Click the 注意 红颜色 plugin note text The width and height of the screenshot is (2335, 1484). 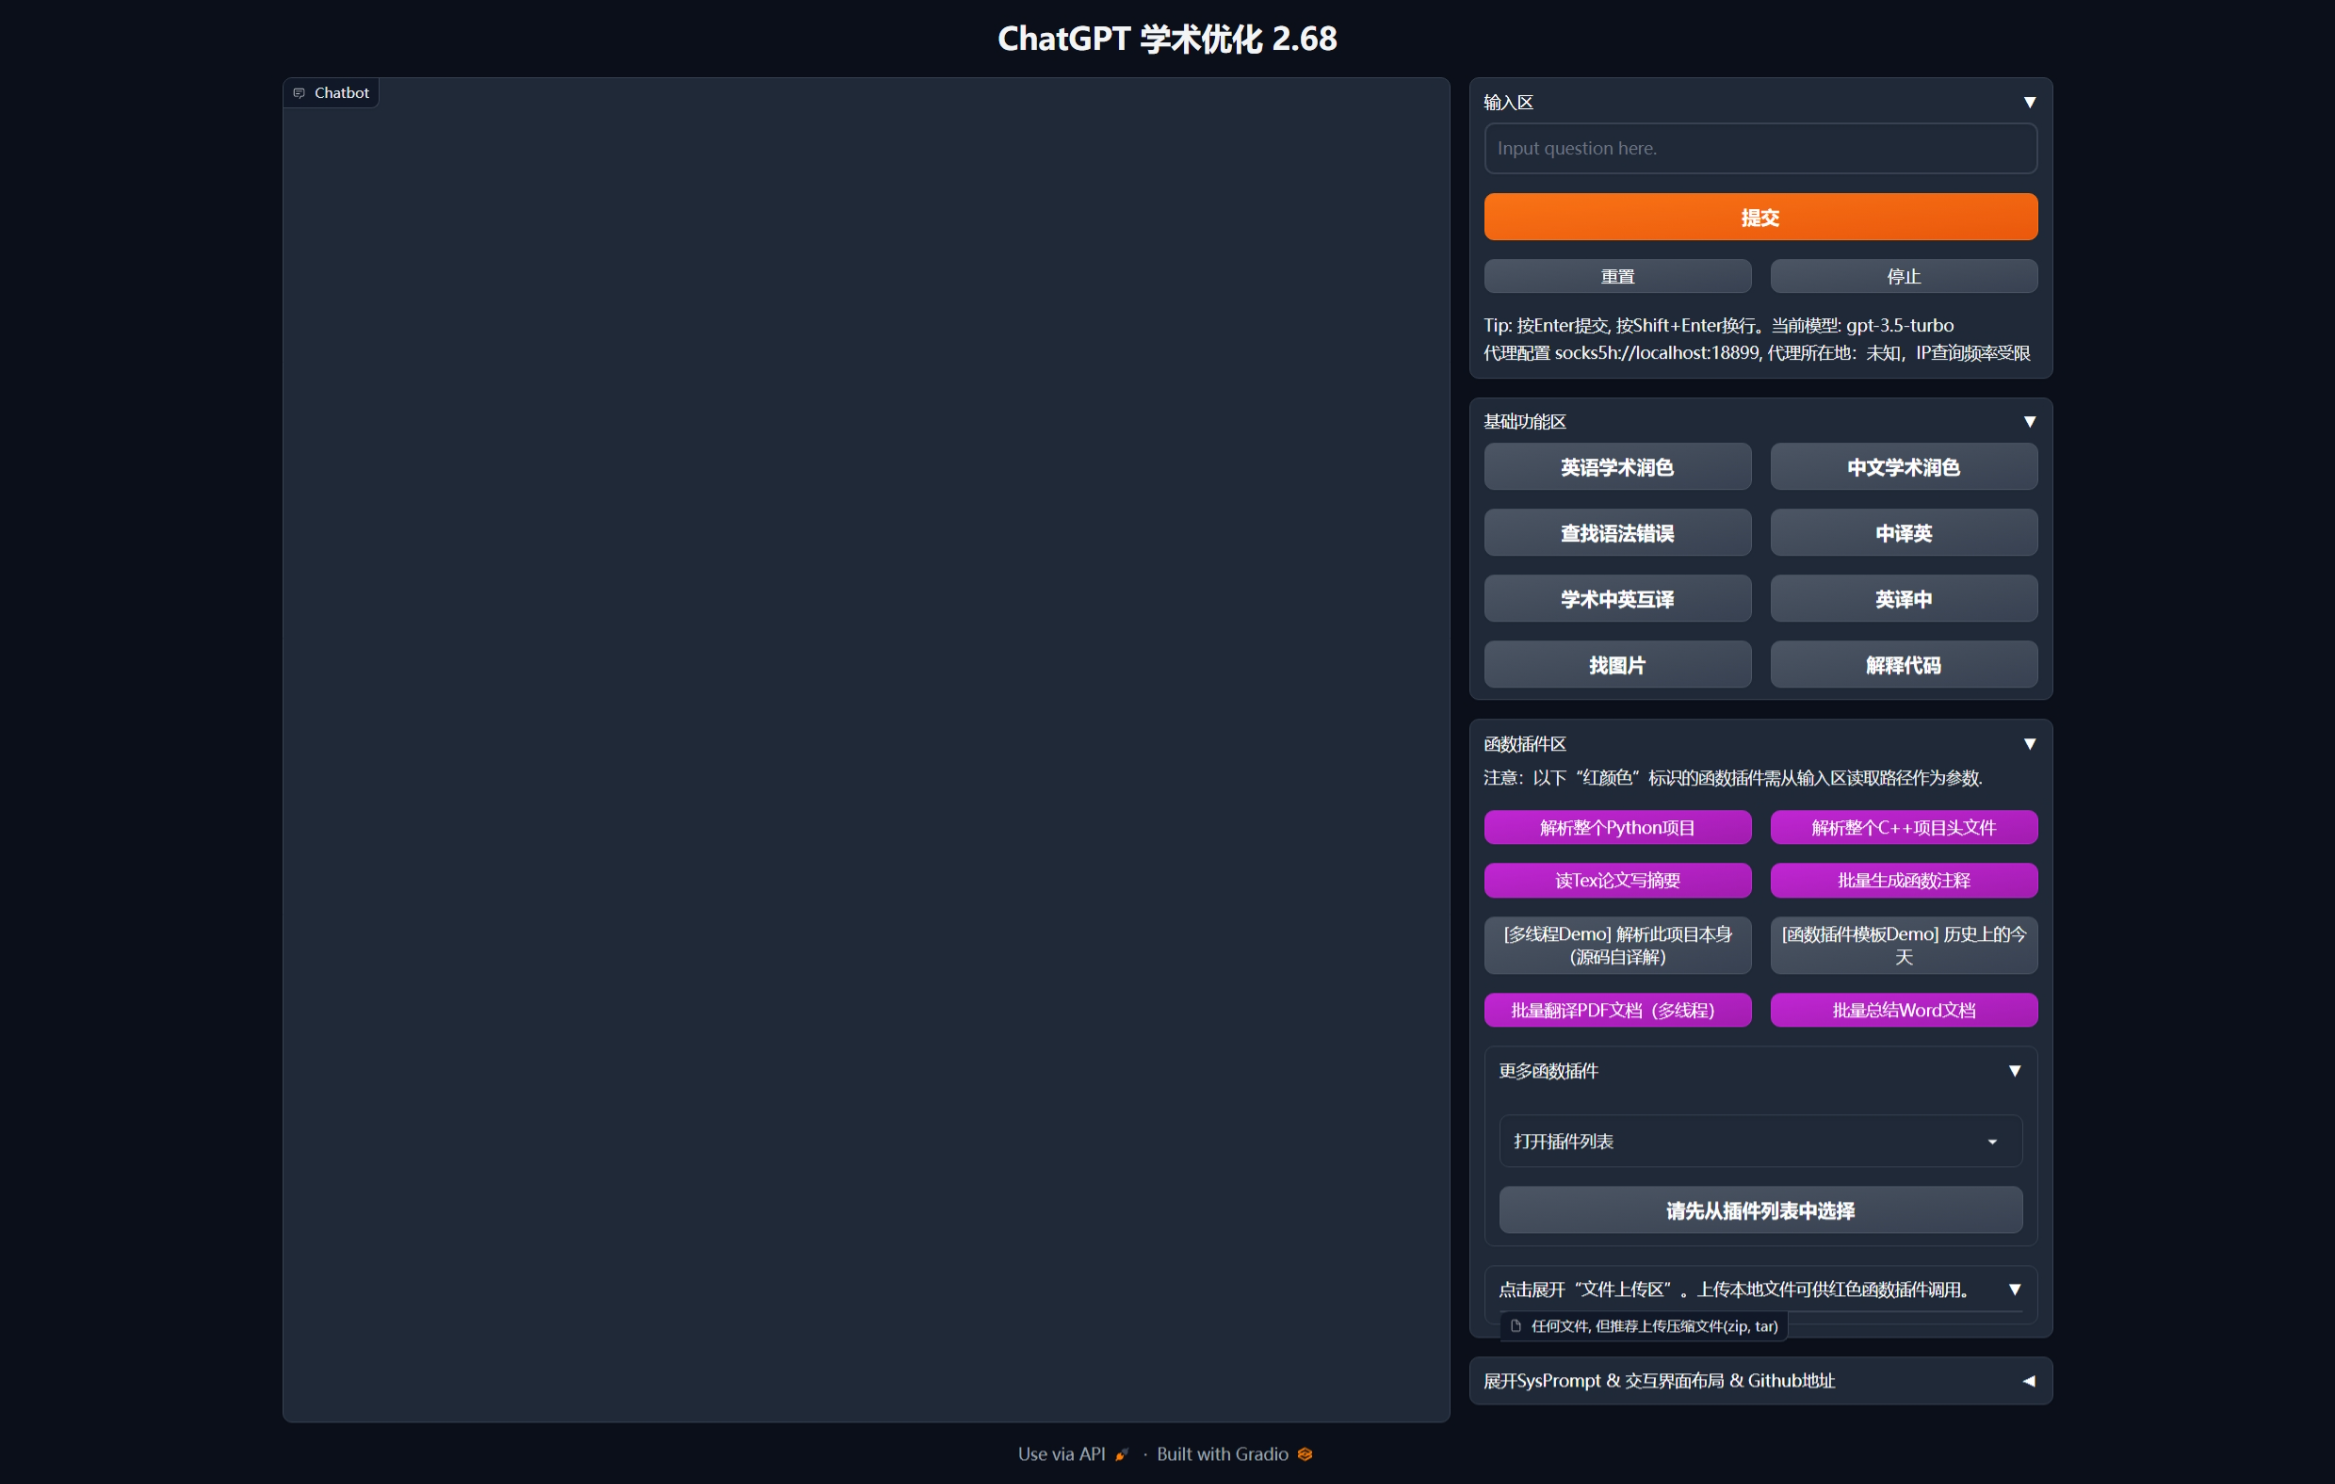pyautogui.click(x=1732, y=778)
